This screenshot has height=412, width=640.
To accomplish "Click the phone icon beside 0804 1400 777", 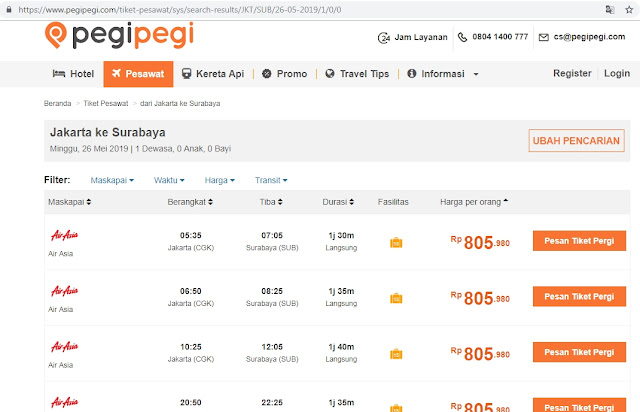I will click(x=462, y=37).
